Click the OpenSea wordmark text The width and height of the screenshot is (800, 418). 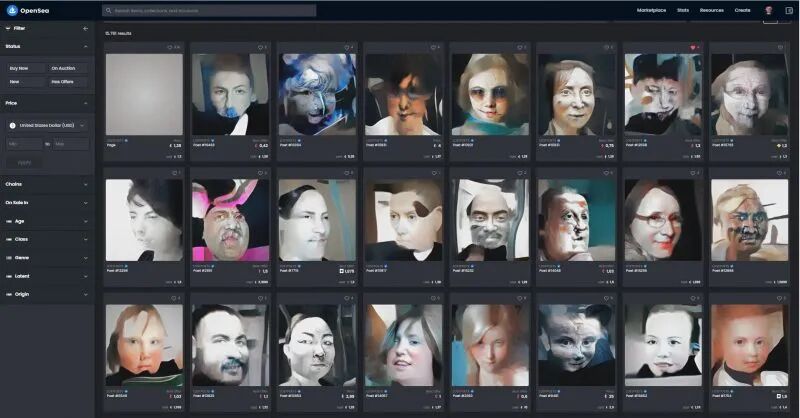click(35, 11)
